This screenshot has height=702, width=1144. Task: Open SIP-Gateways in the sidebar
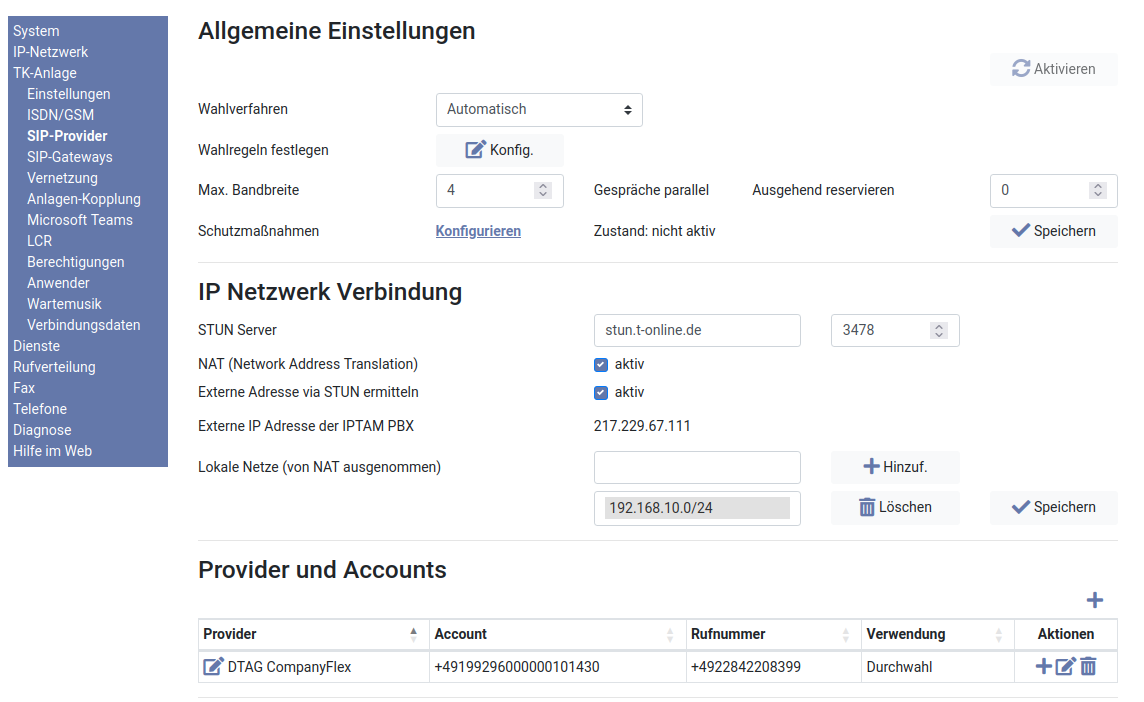coord(70,157)
